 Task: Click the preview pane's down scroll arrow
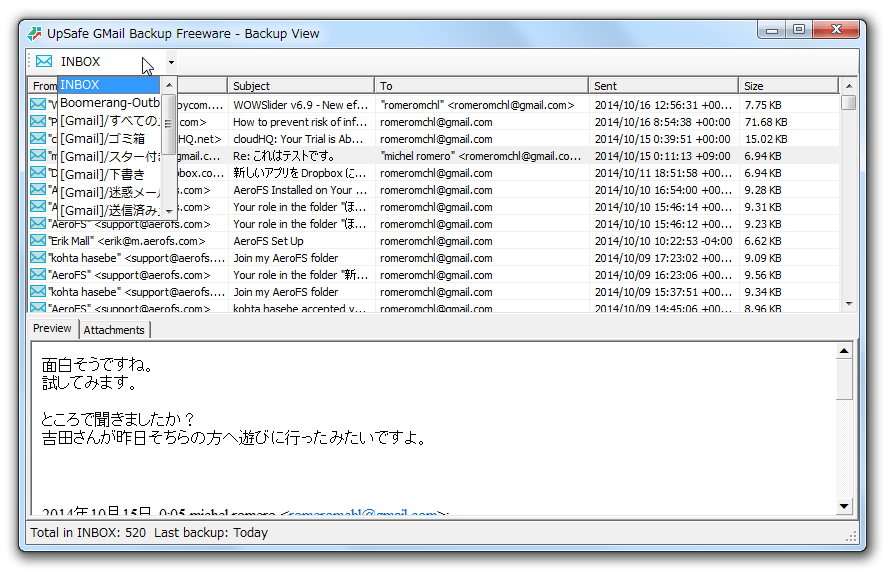click(x=844, y=506)
